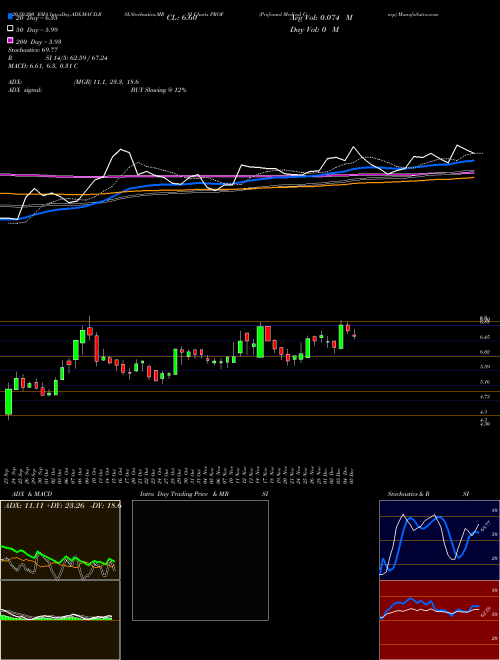Click the '(MGR) 11.1, 23.3, 18.6' ADX values
Viewport: 500px width, 660px height.
click(106, 82)
